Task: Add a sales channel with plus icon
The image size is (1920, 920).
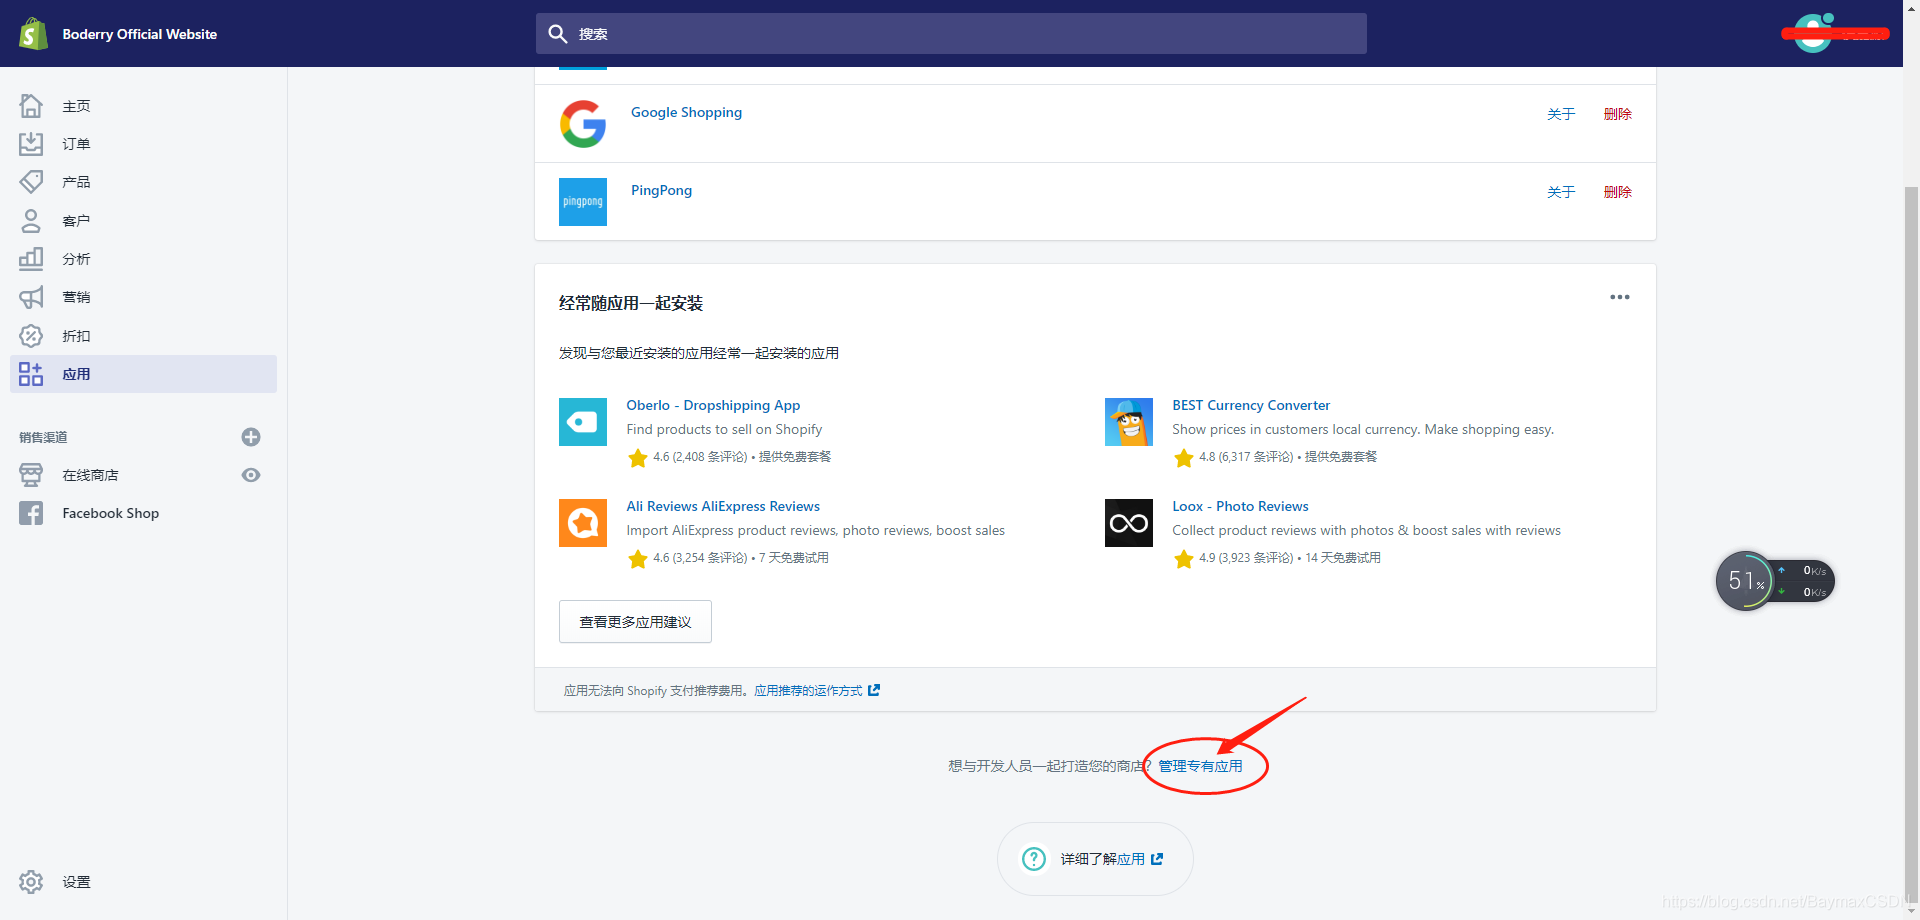Action: tap(251, 437)
